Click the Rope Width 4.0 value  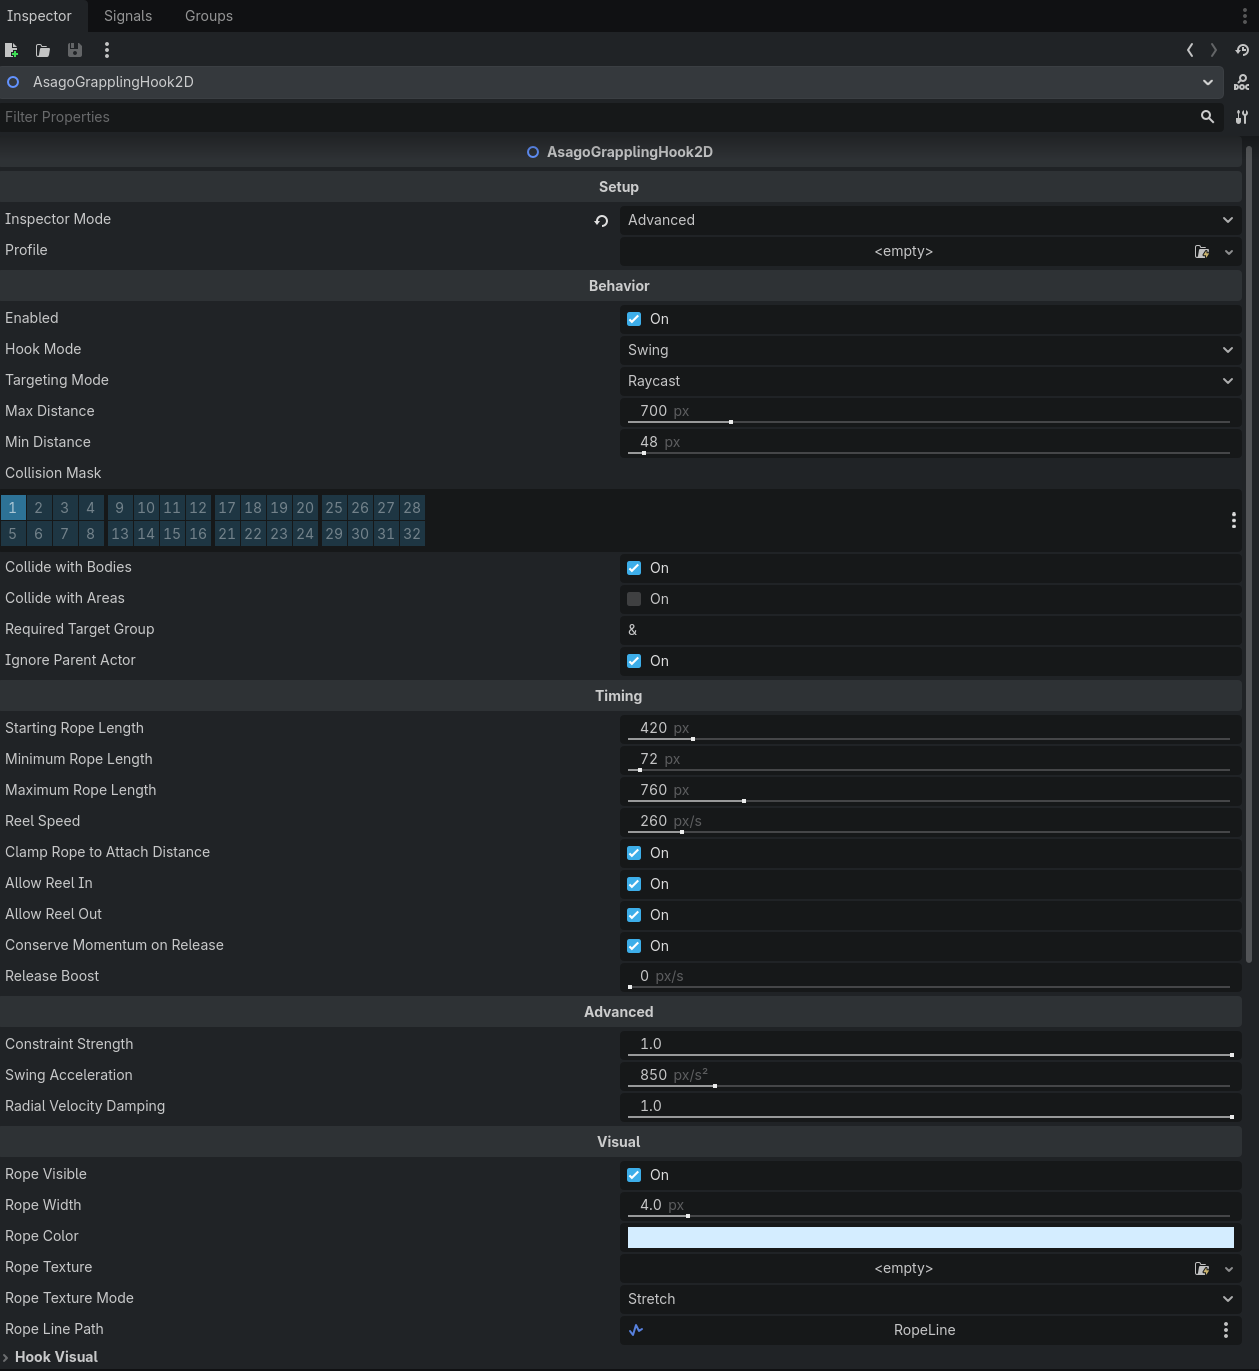pos(651,1205)
